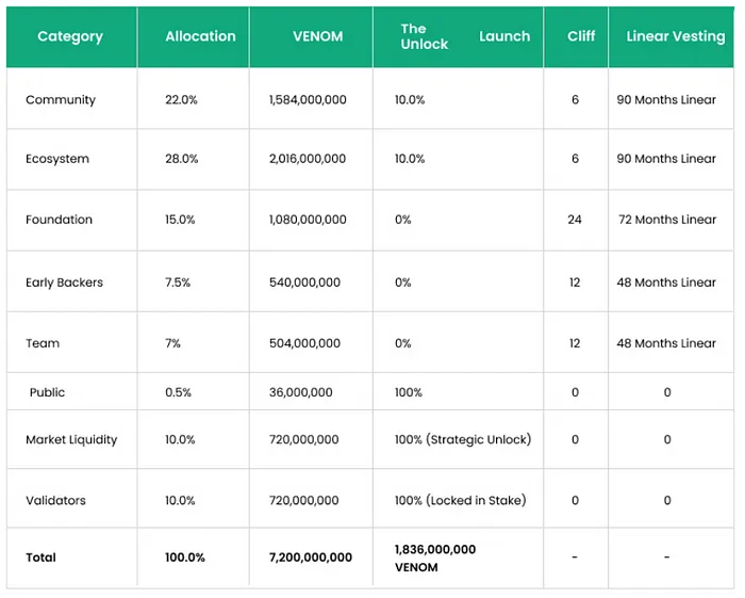This screenshot has width=745, height=598.
Task: Click Foundation's 0% launch unlock
Action: (403, 219)
